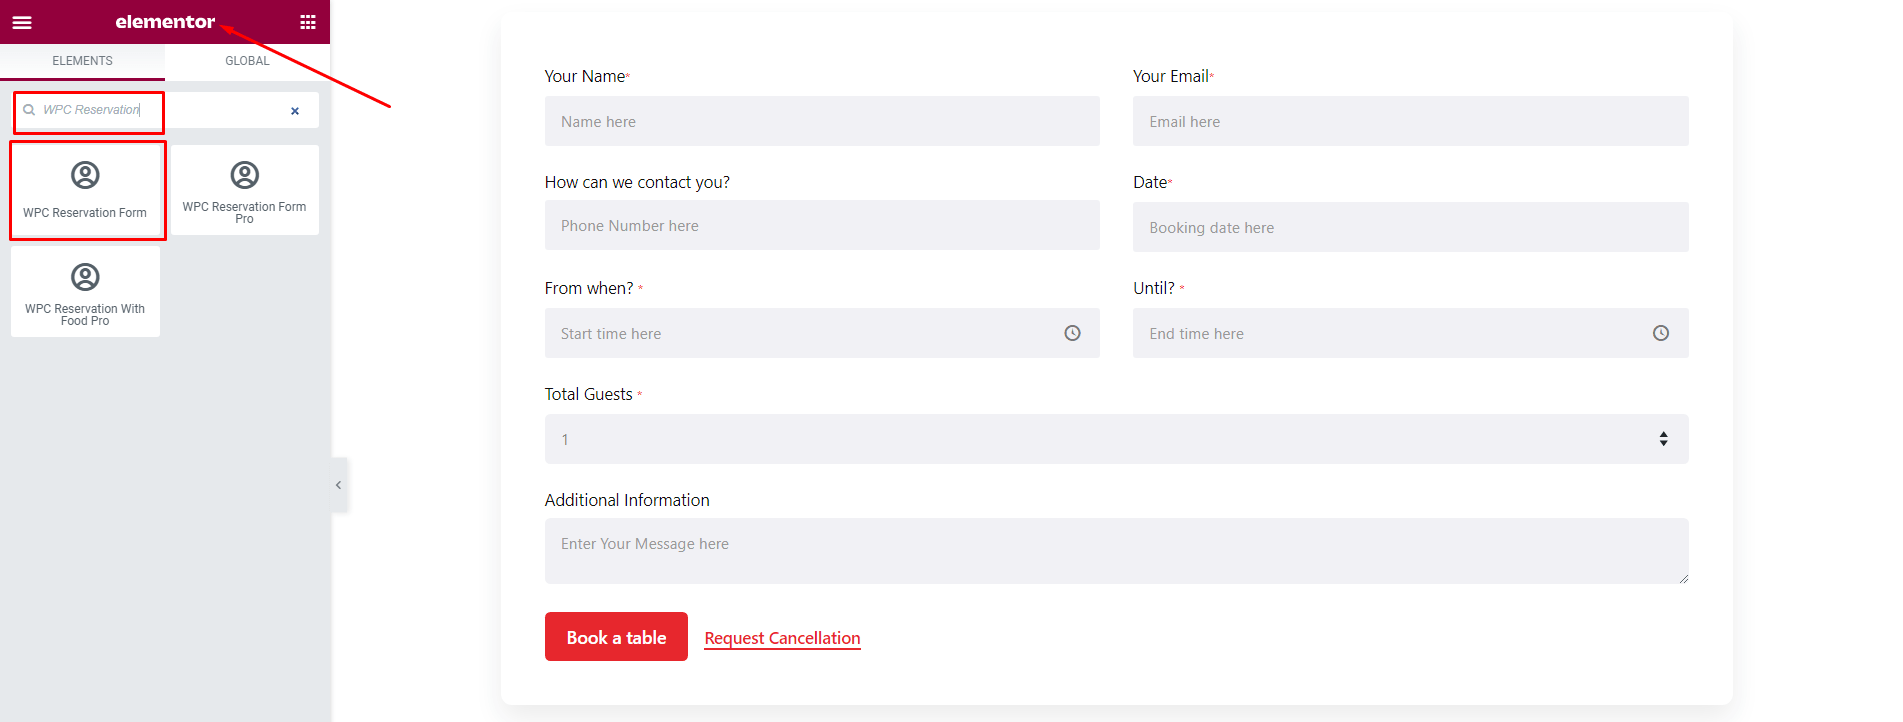This screenshot has height=722, width=1903.
Task: Click the Name here input
Action: [822, 121]
